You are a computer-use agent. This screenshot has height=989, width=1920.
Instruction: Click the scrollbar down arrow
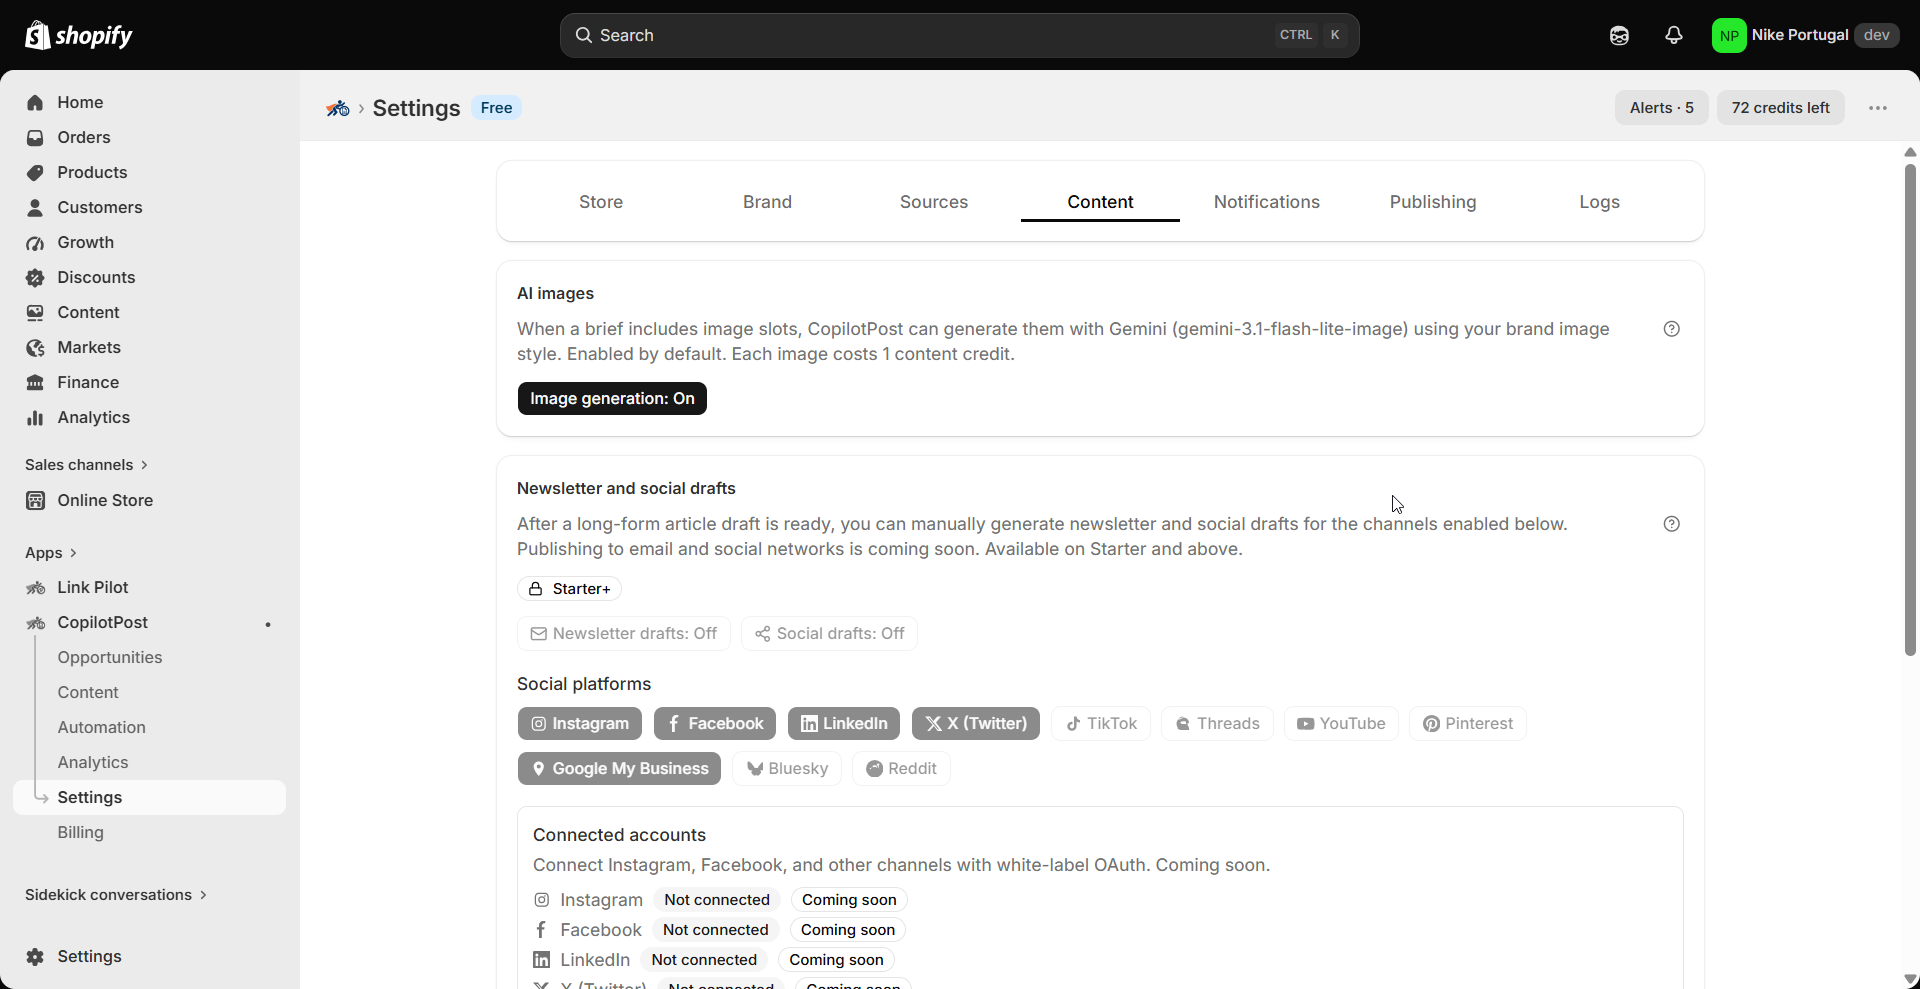tap(1910, 979)
